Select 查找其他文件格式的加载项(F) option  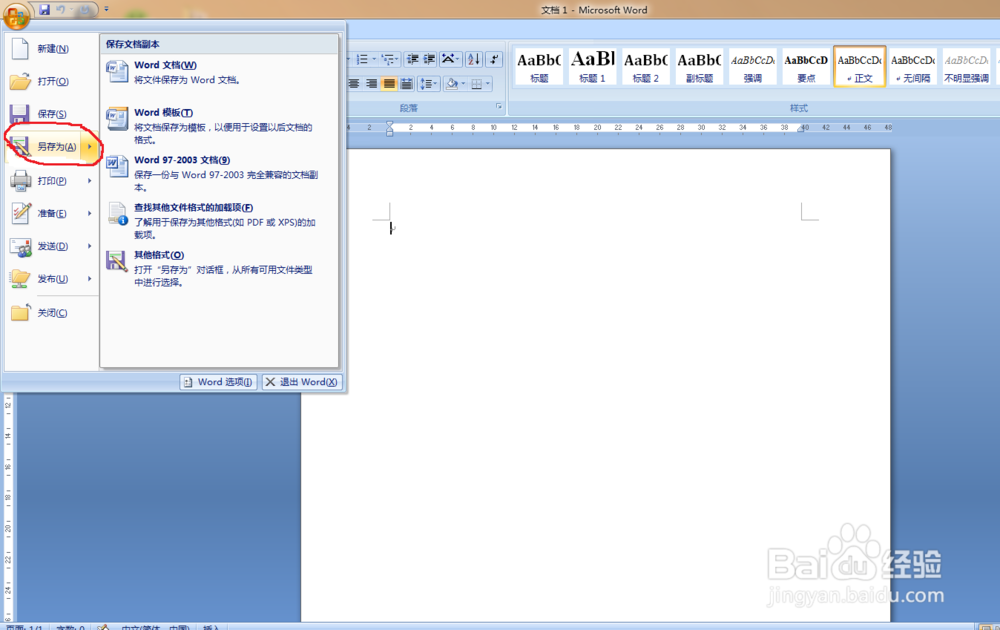coord(219,221)
